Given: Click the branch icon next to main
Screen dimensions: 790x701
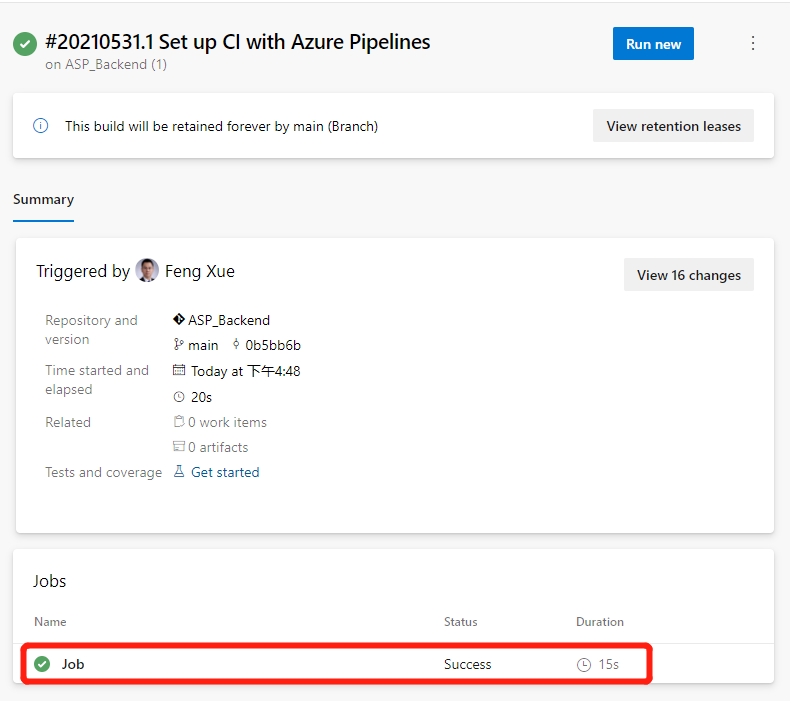Looking at the screenshot, I should coord(178,345).
